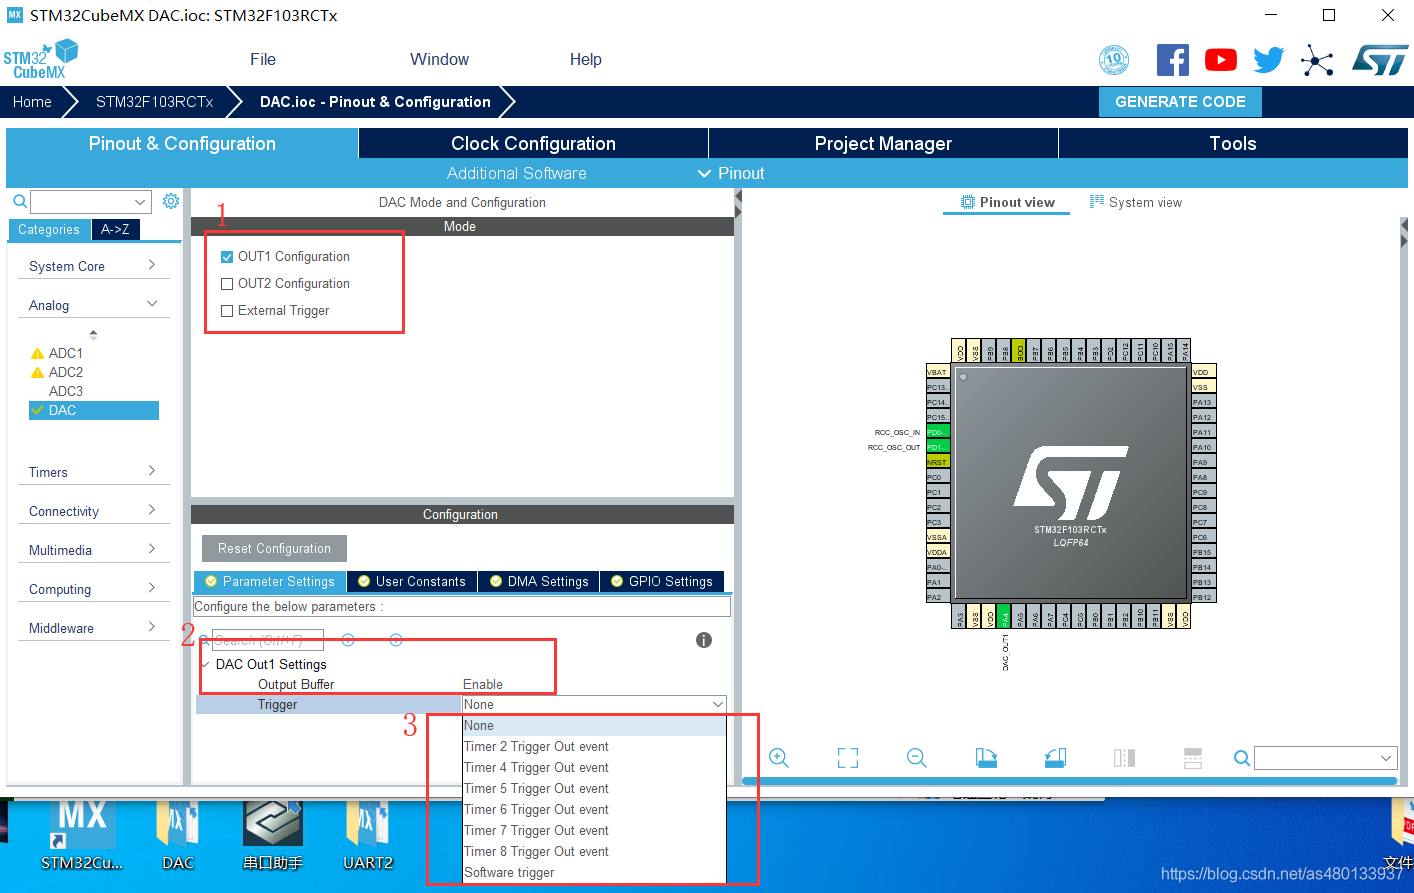This screenshot has height=893, width=1414.
Task: Switch to Clock Configuration tab
Action: 533,143
